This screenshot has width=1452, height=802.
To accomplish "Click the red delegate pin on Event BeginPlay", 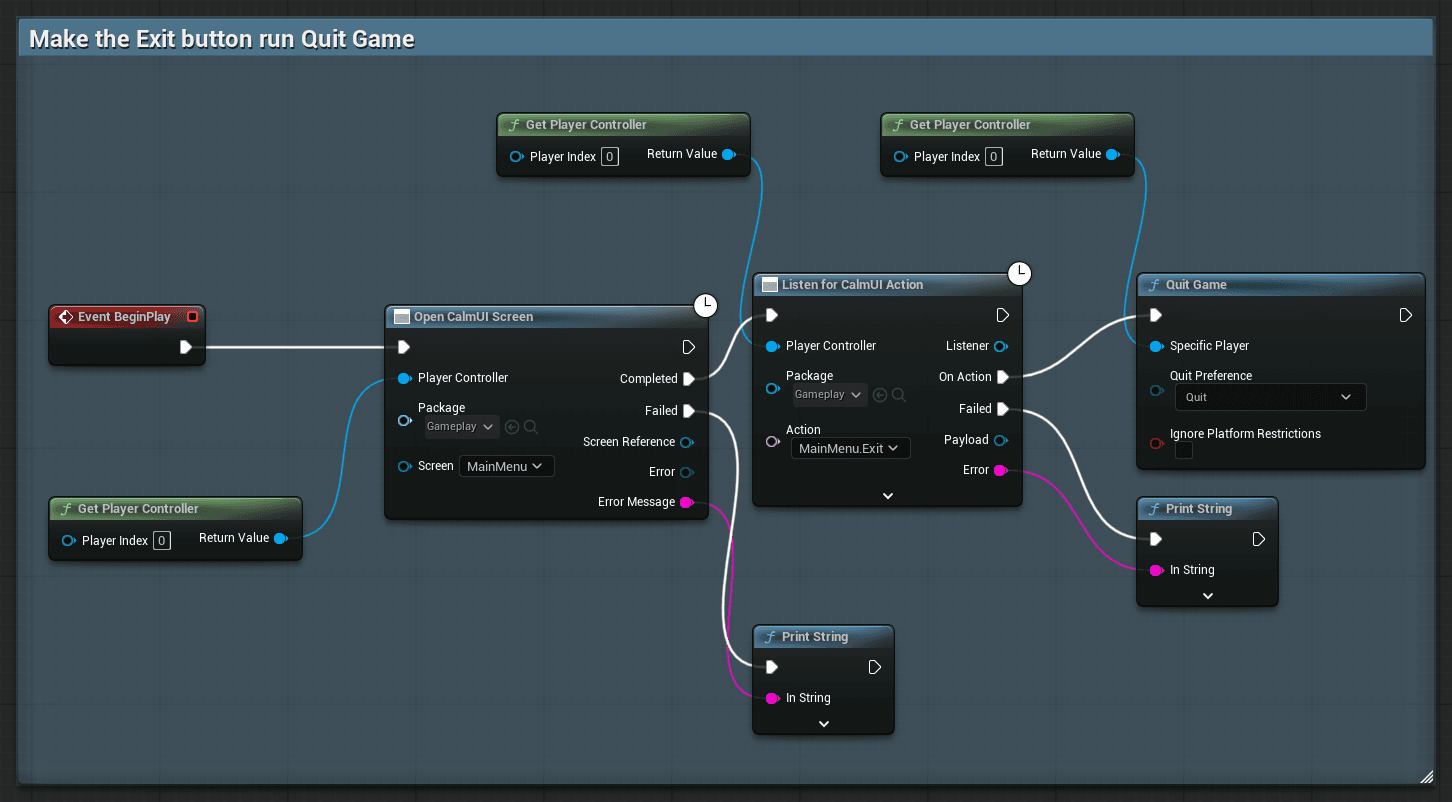I will tap(193, 317).
